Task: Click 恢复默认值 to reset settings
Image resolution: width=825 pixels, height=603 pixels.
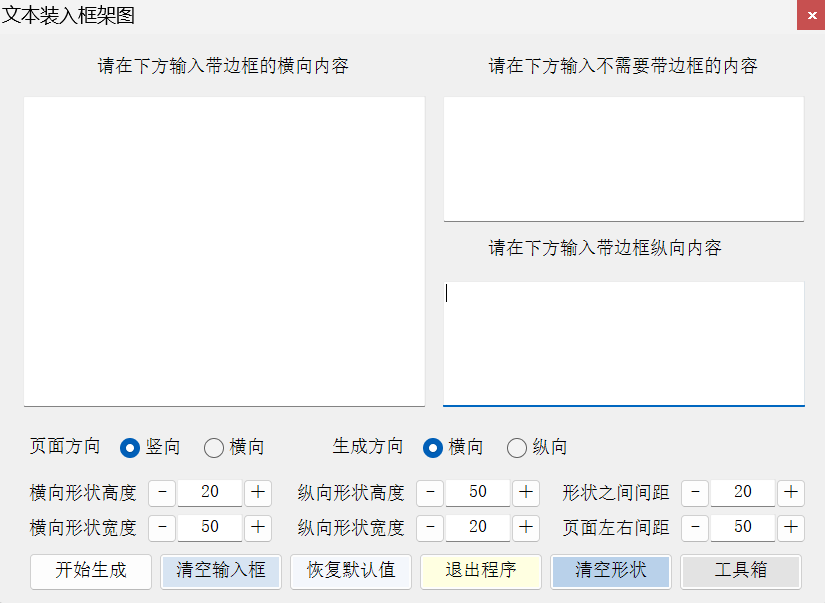Action: [351, 571]
